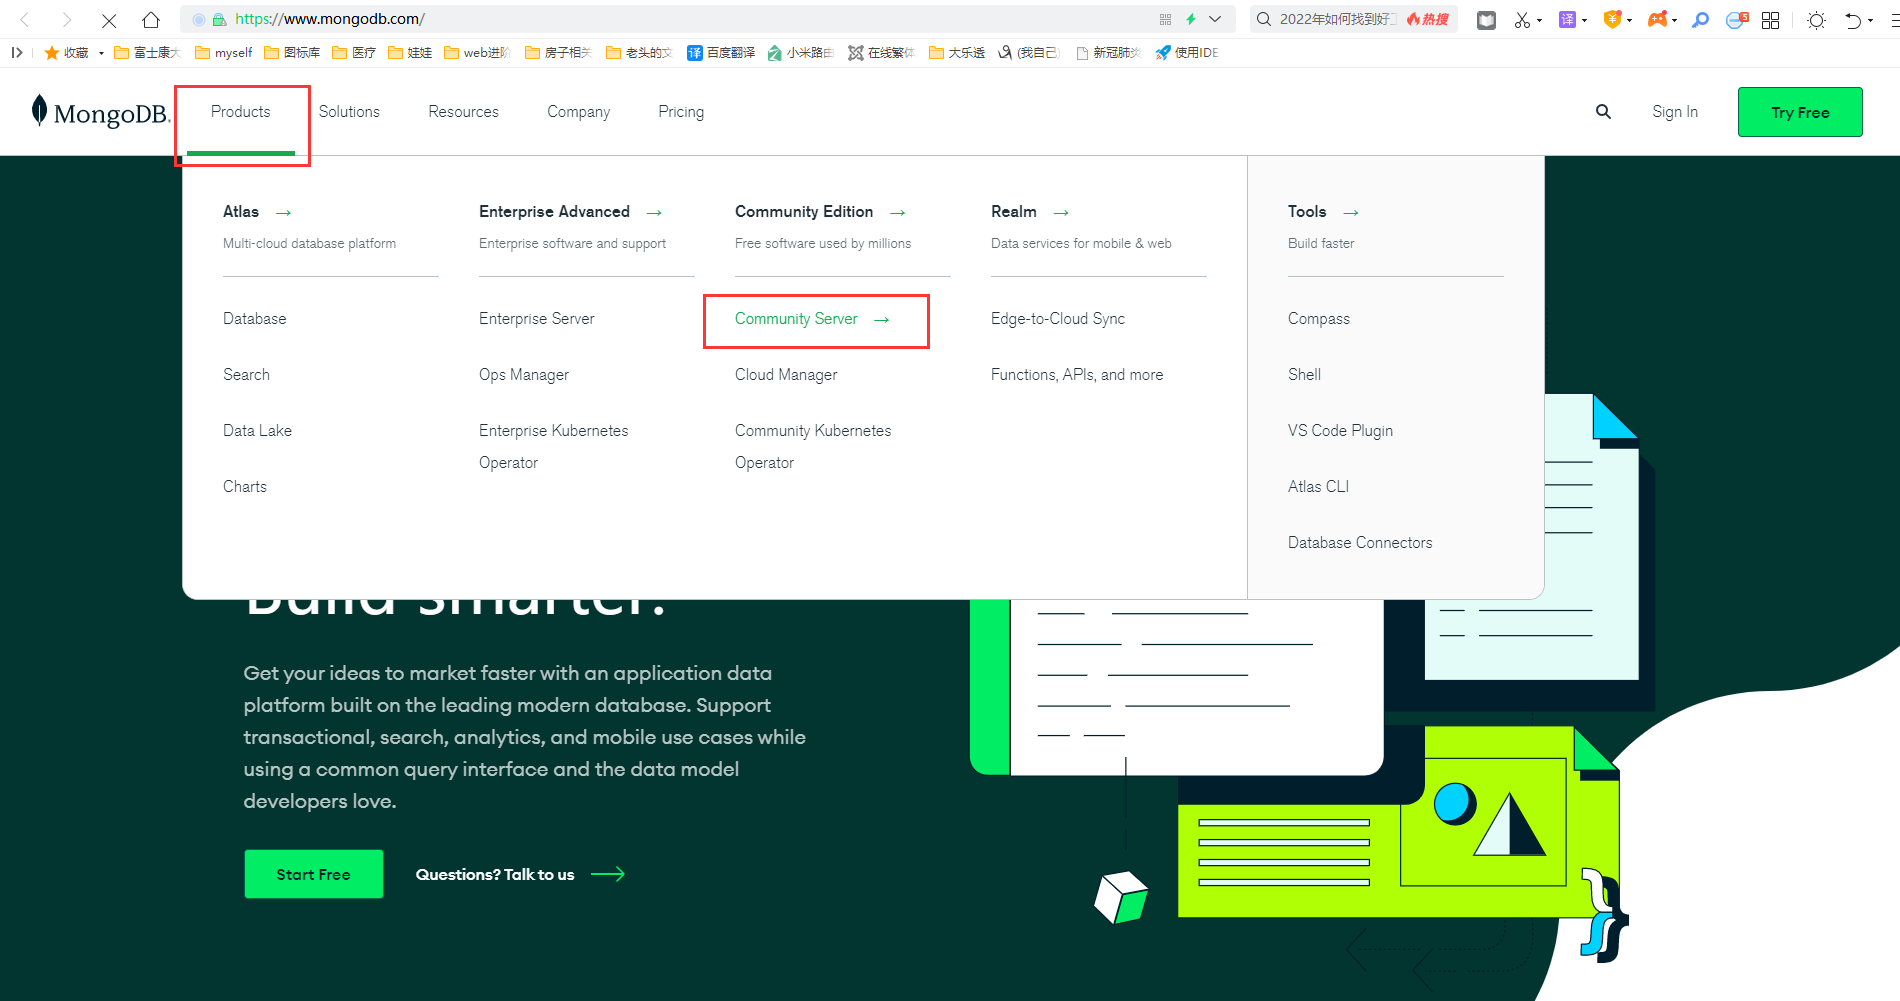The width and height of the screenshot is (1900, 1001).
Task: Open the undo history dropdown arrow
Action: coord(1870,20)
